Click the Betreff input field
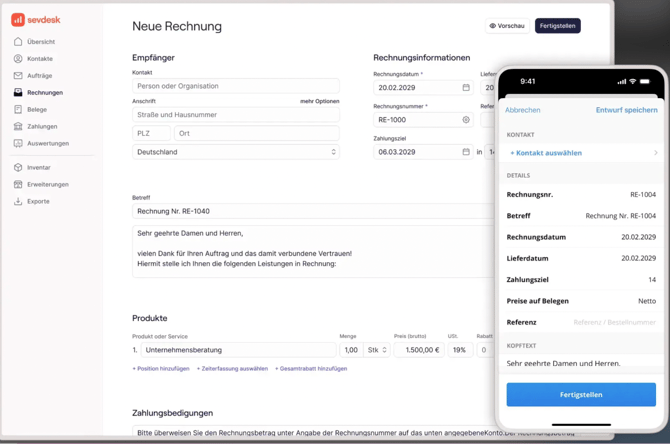This screenshot has height=444, width=670. point(312,211)
